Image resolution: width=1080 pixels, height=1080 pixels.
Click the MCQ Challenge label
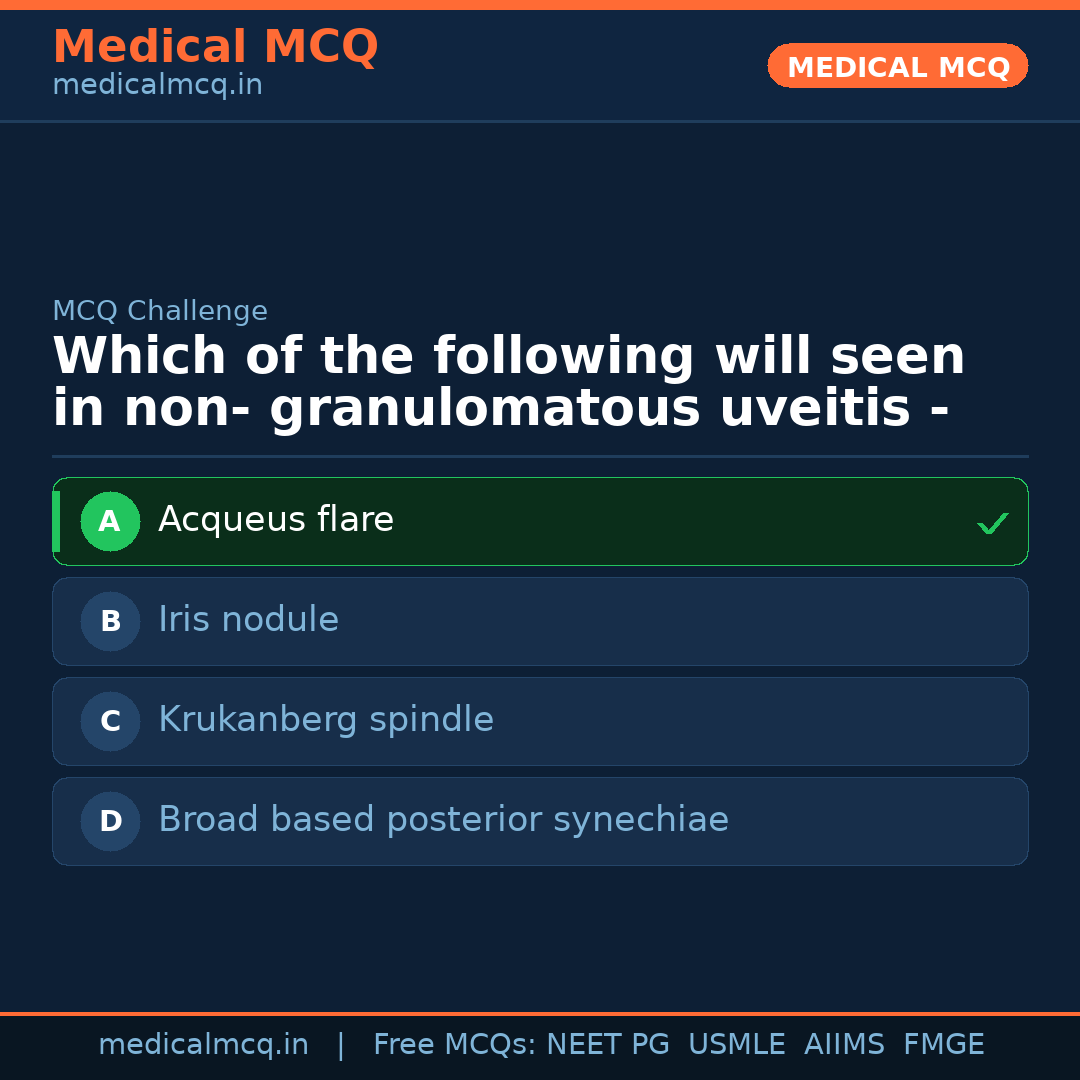160,311
